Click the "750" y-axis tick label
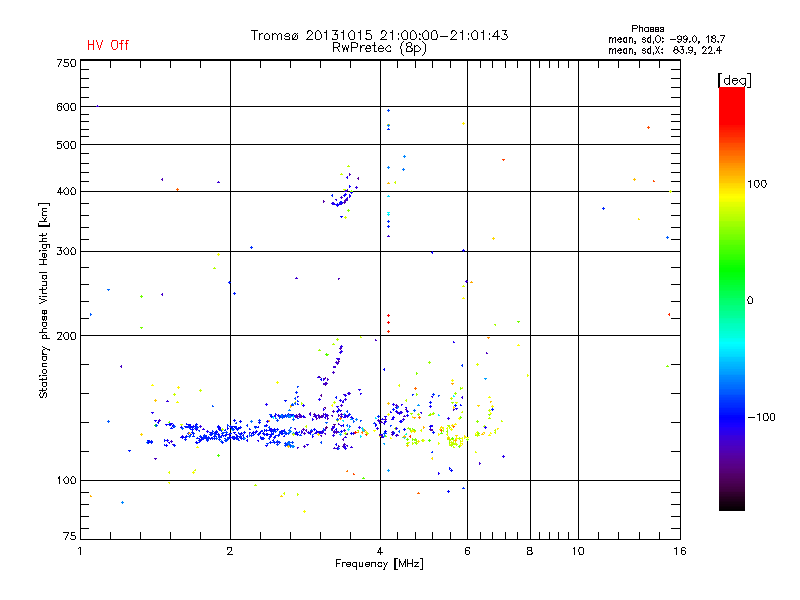This screenshot has height=600, width=800. (66, 62)
